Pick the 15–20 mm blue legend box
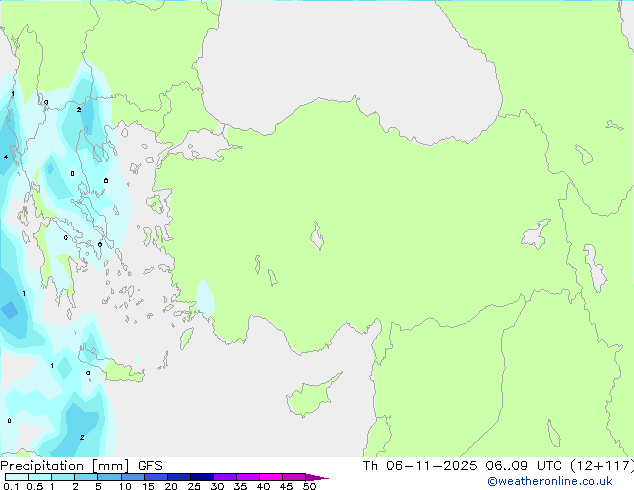Image resolution: width=634 pixels, height=490 pixels. click(156, 477)
